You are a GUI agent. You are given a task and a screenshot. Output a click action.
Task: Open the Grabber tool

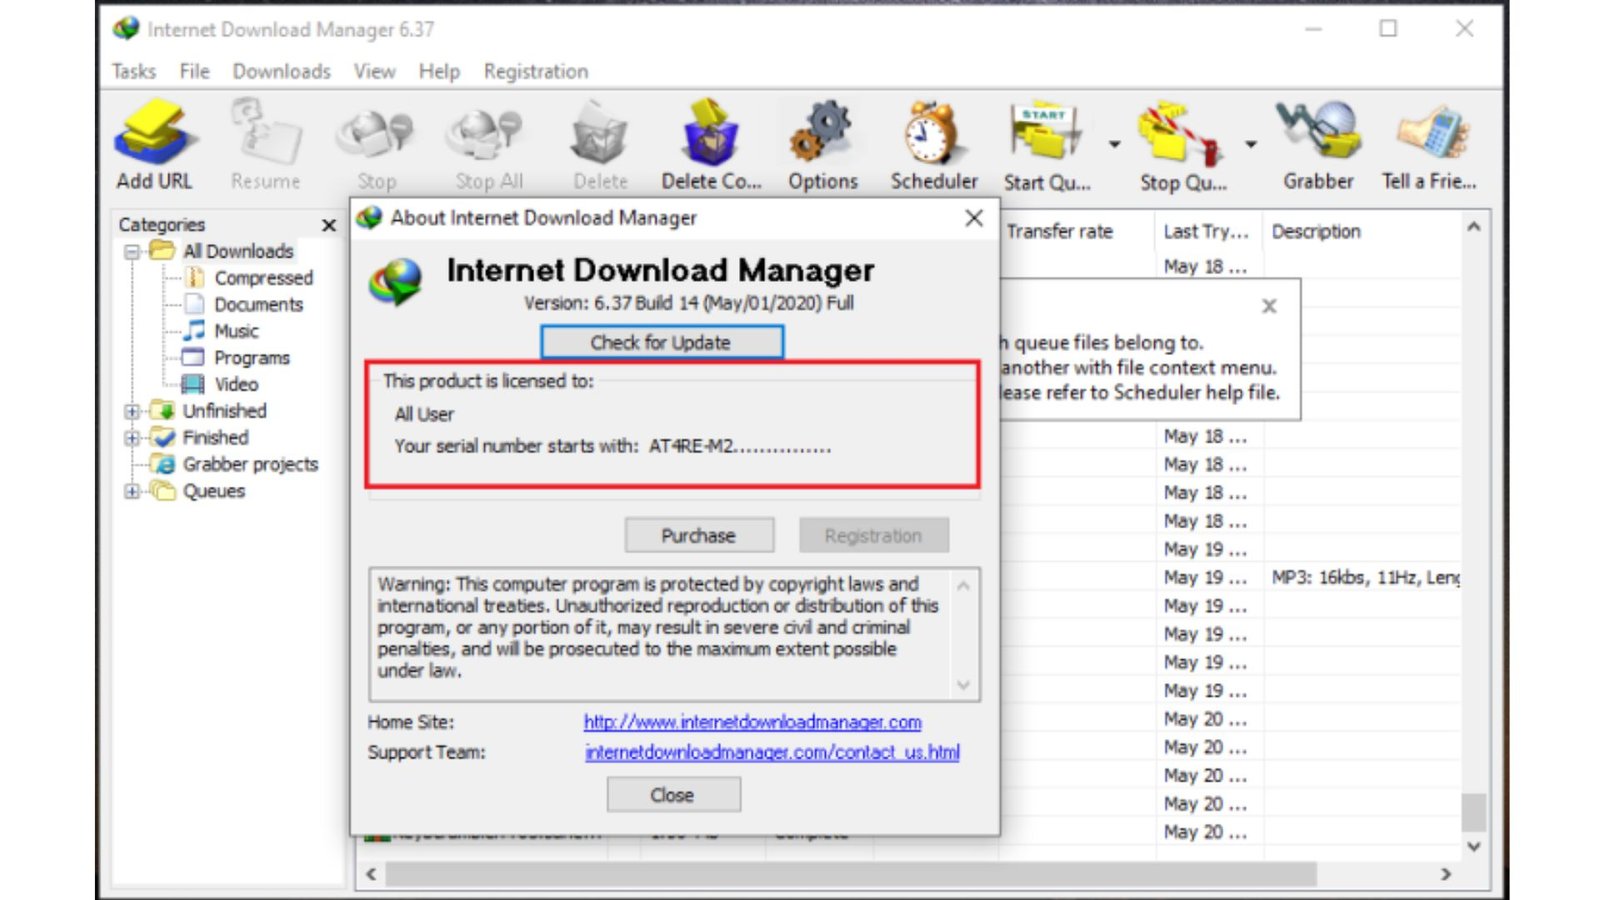1318,145
